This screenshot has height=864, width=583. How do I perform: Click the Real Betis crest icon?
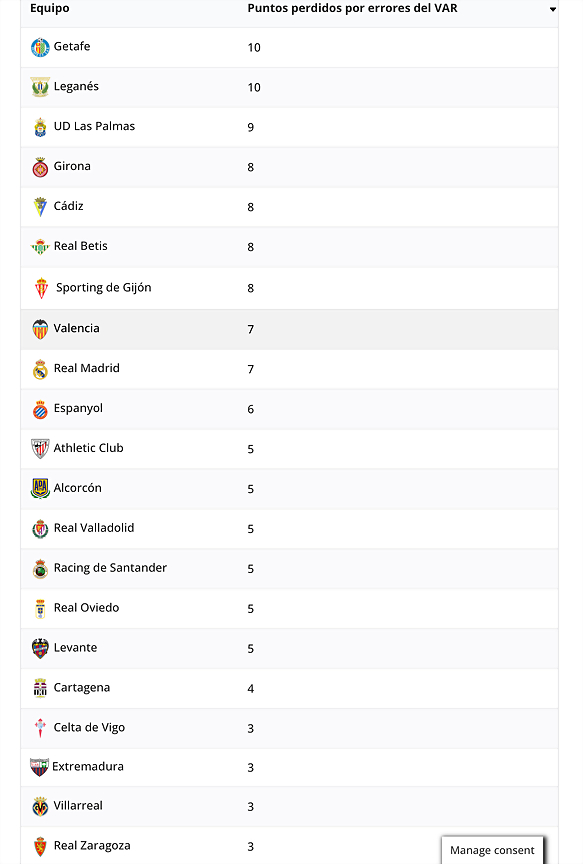[40, 247]
